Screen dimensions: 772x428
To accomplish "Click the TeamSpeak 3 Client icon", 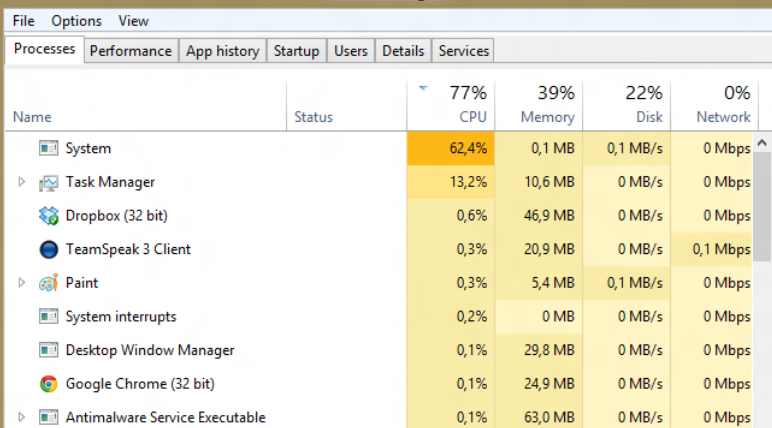I will [x=48, y=249].
